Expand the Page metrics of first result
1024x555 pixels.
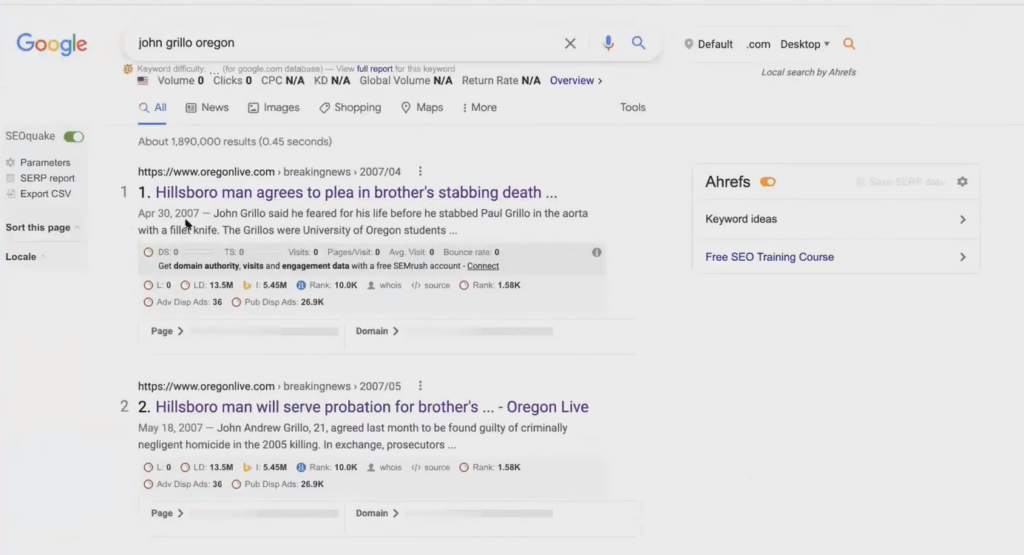click(x=167, y=331)
